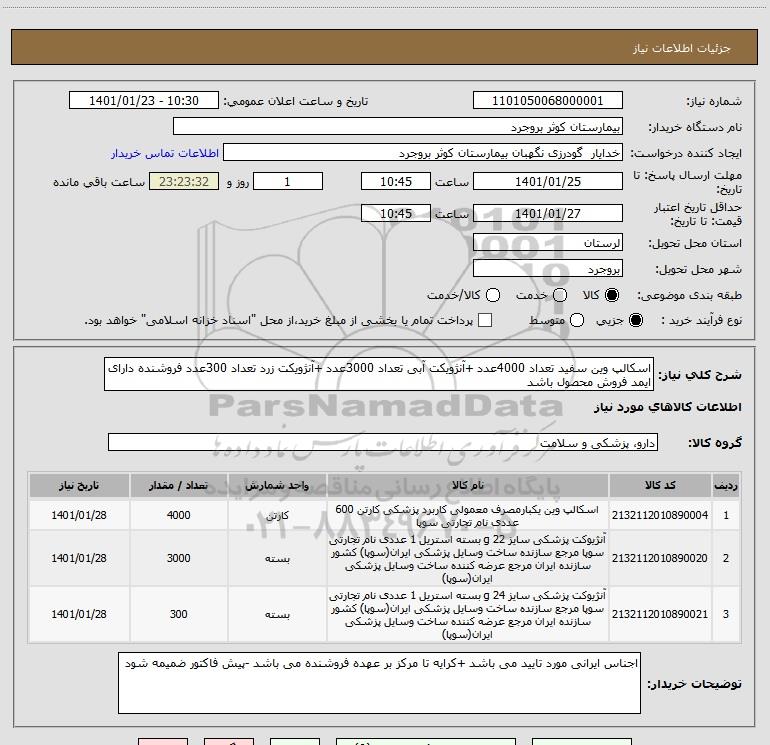This screenshot has height=745, width=770.
Task: Click the اسکالپ وین item name cell
Action: [x=468, y=516]
